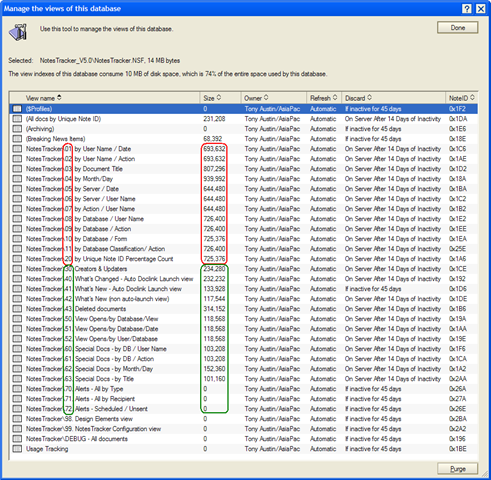Screen dimensions: 491x480
Task: Sort by Refresh column header
Action: coord(324,98)
